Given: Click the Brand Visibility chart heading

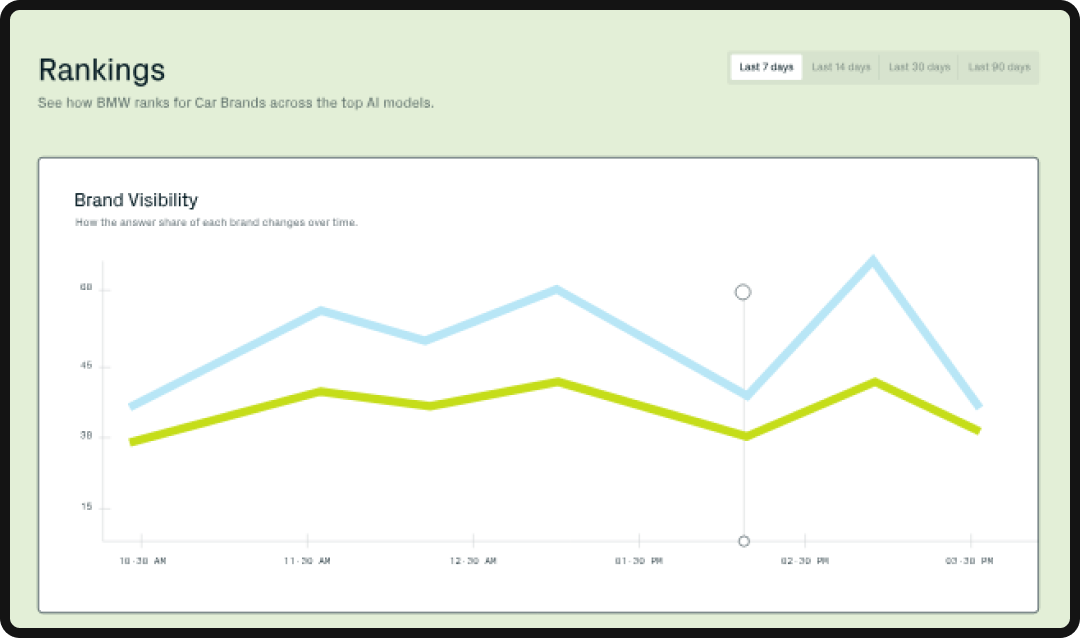Looking at the screenshot, I should 135,200.
